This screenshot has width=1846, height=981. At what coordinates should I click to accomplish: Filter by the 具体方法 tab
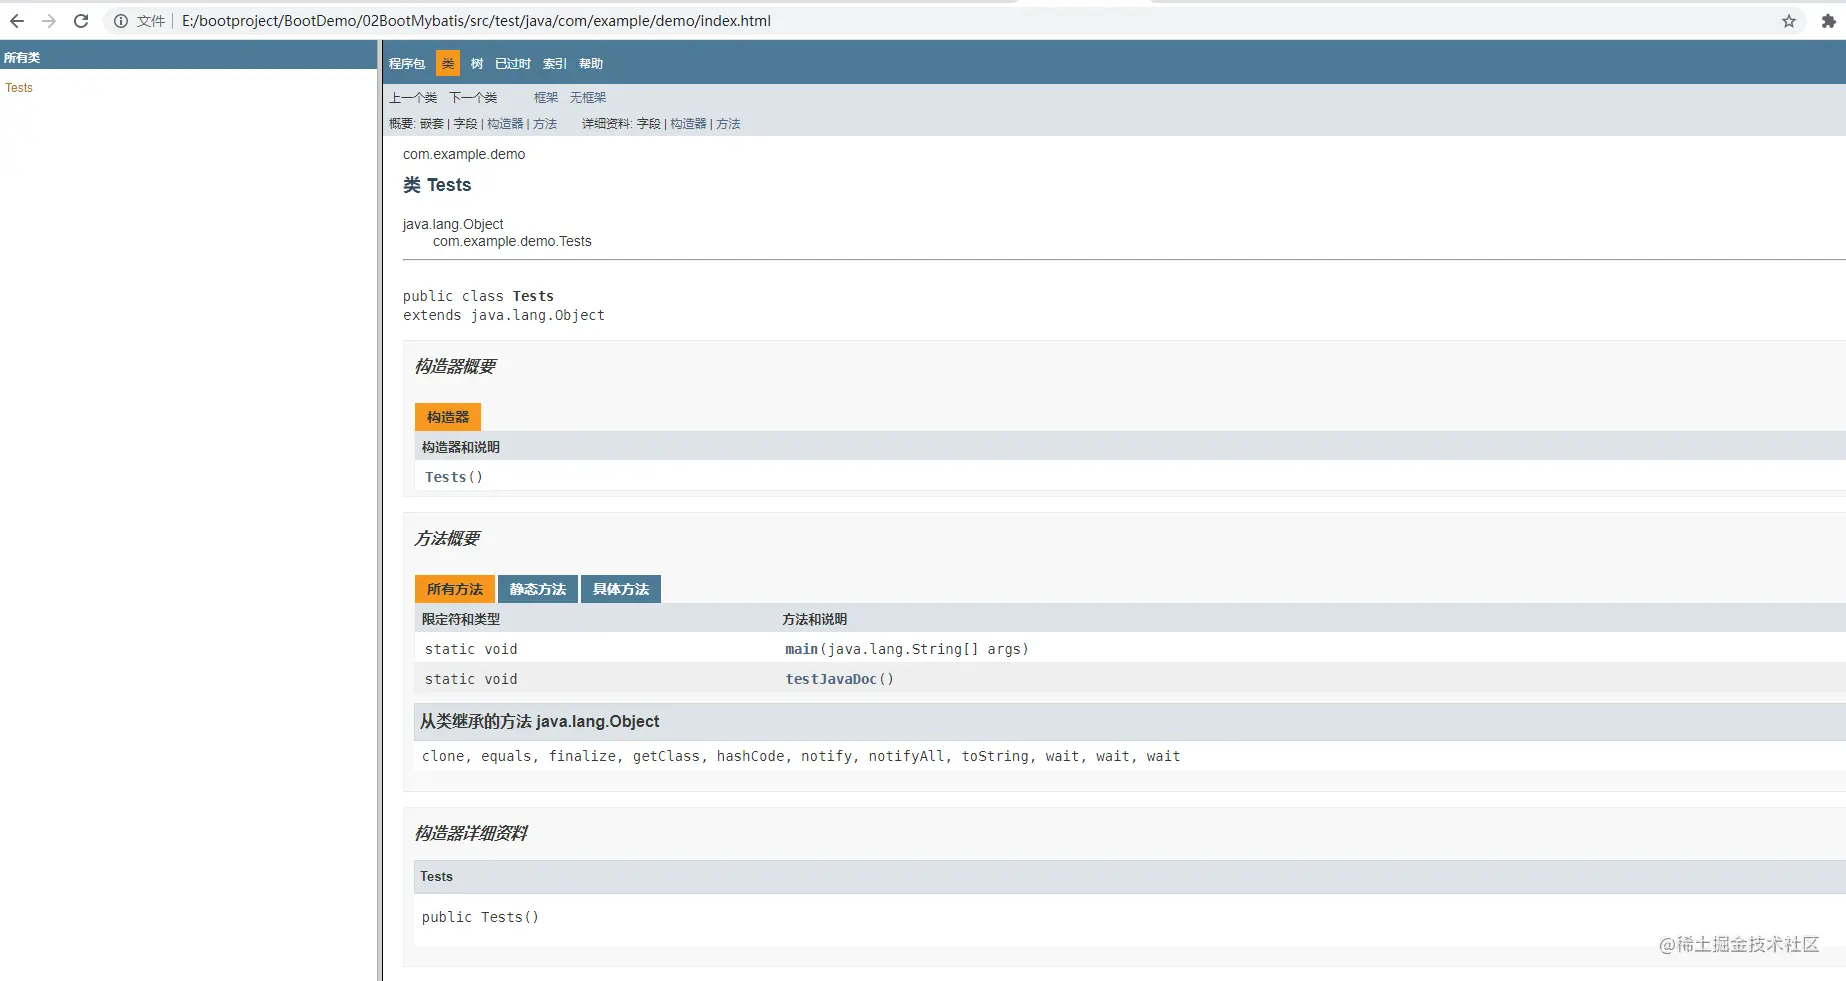(x=621, y=589)
